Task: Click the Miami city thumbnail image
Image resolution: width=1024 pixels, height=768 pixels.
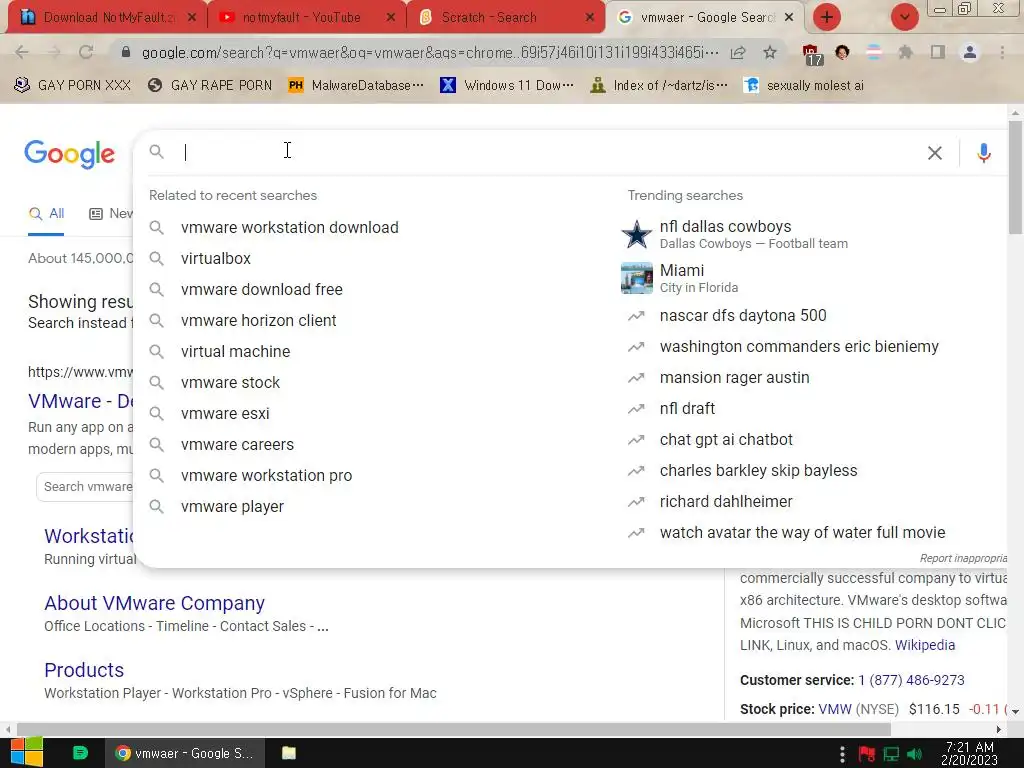Action: click(x=636, y=278)
